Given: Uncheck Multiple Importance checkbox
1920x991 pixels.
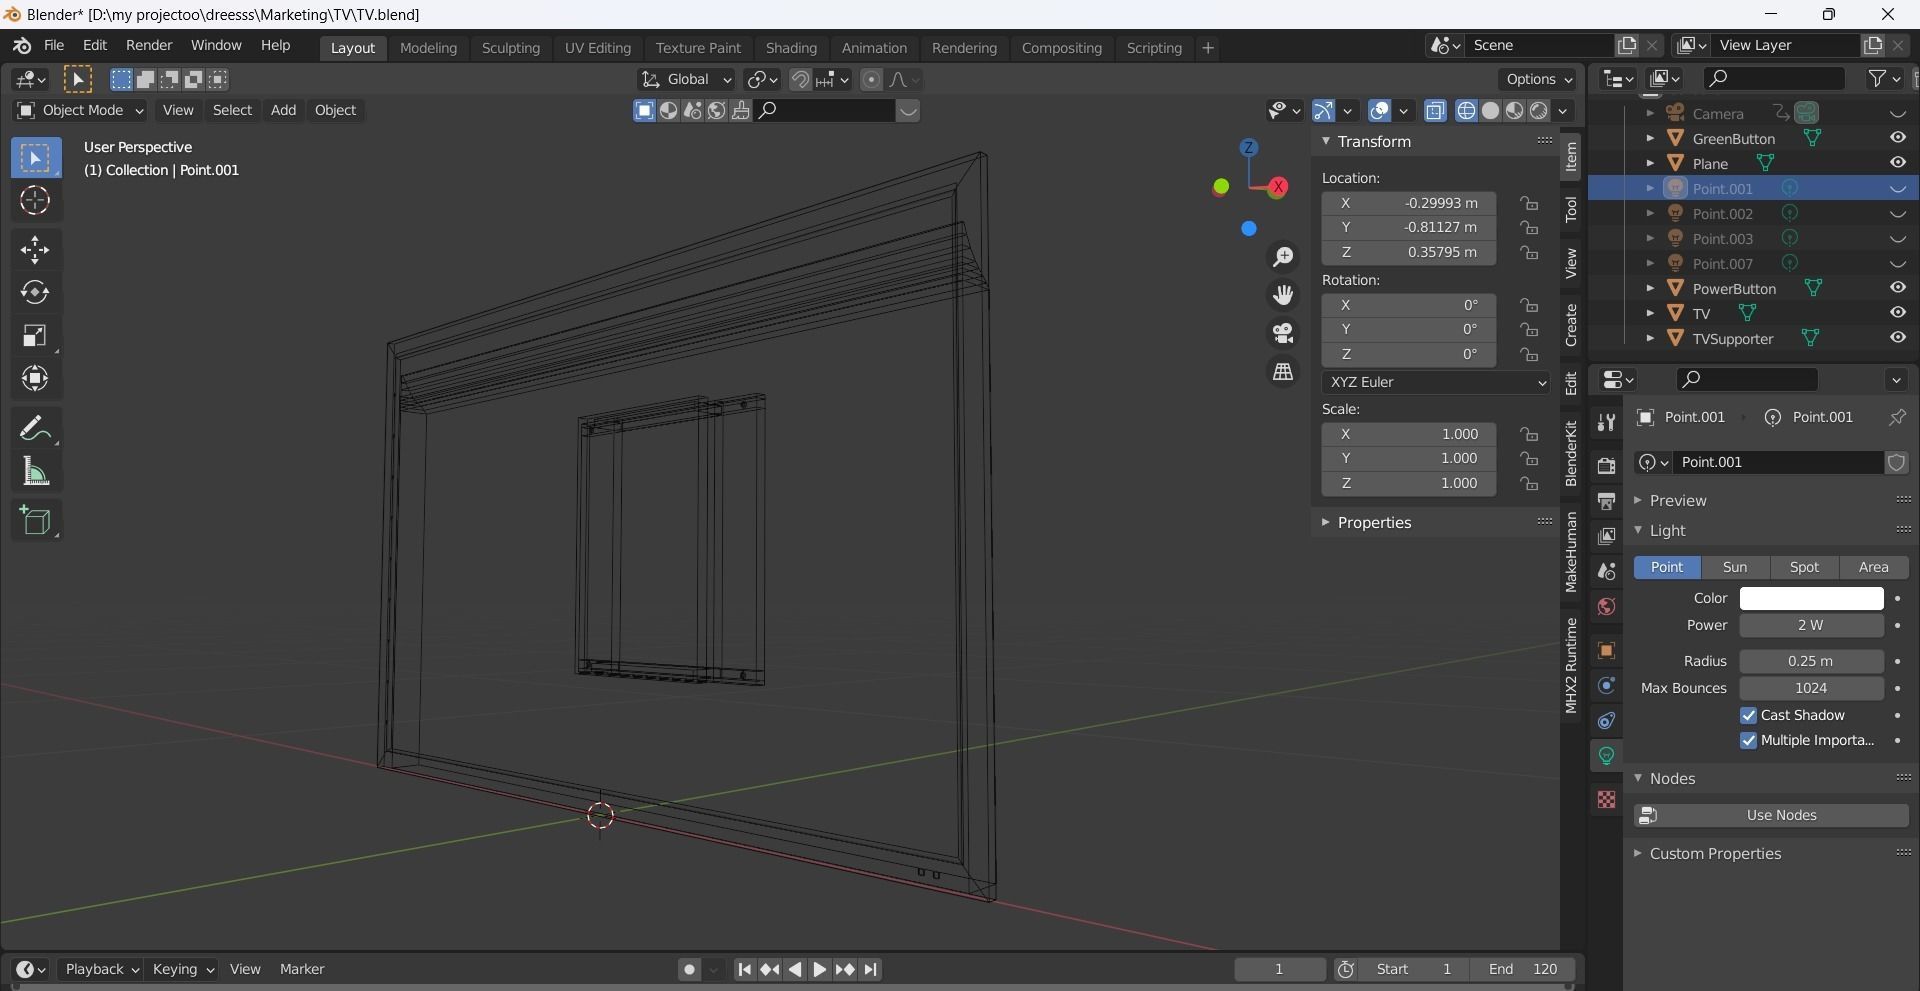Looking at the screenshot, I should pyautogui.click(x=1748, y=741).
